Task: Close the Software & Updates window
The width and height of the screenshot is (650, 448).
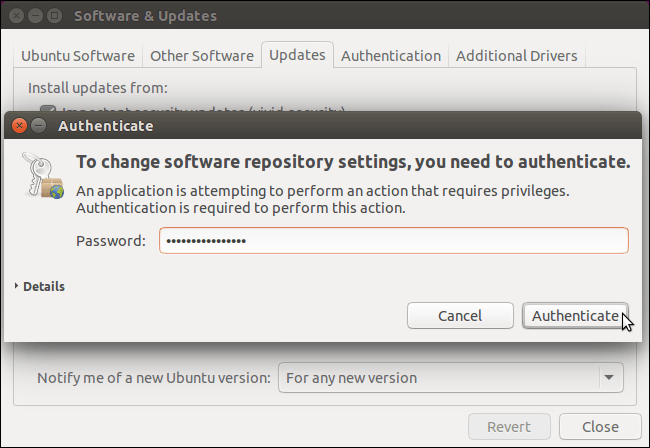Action: 16,16
